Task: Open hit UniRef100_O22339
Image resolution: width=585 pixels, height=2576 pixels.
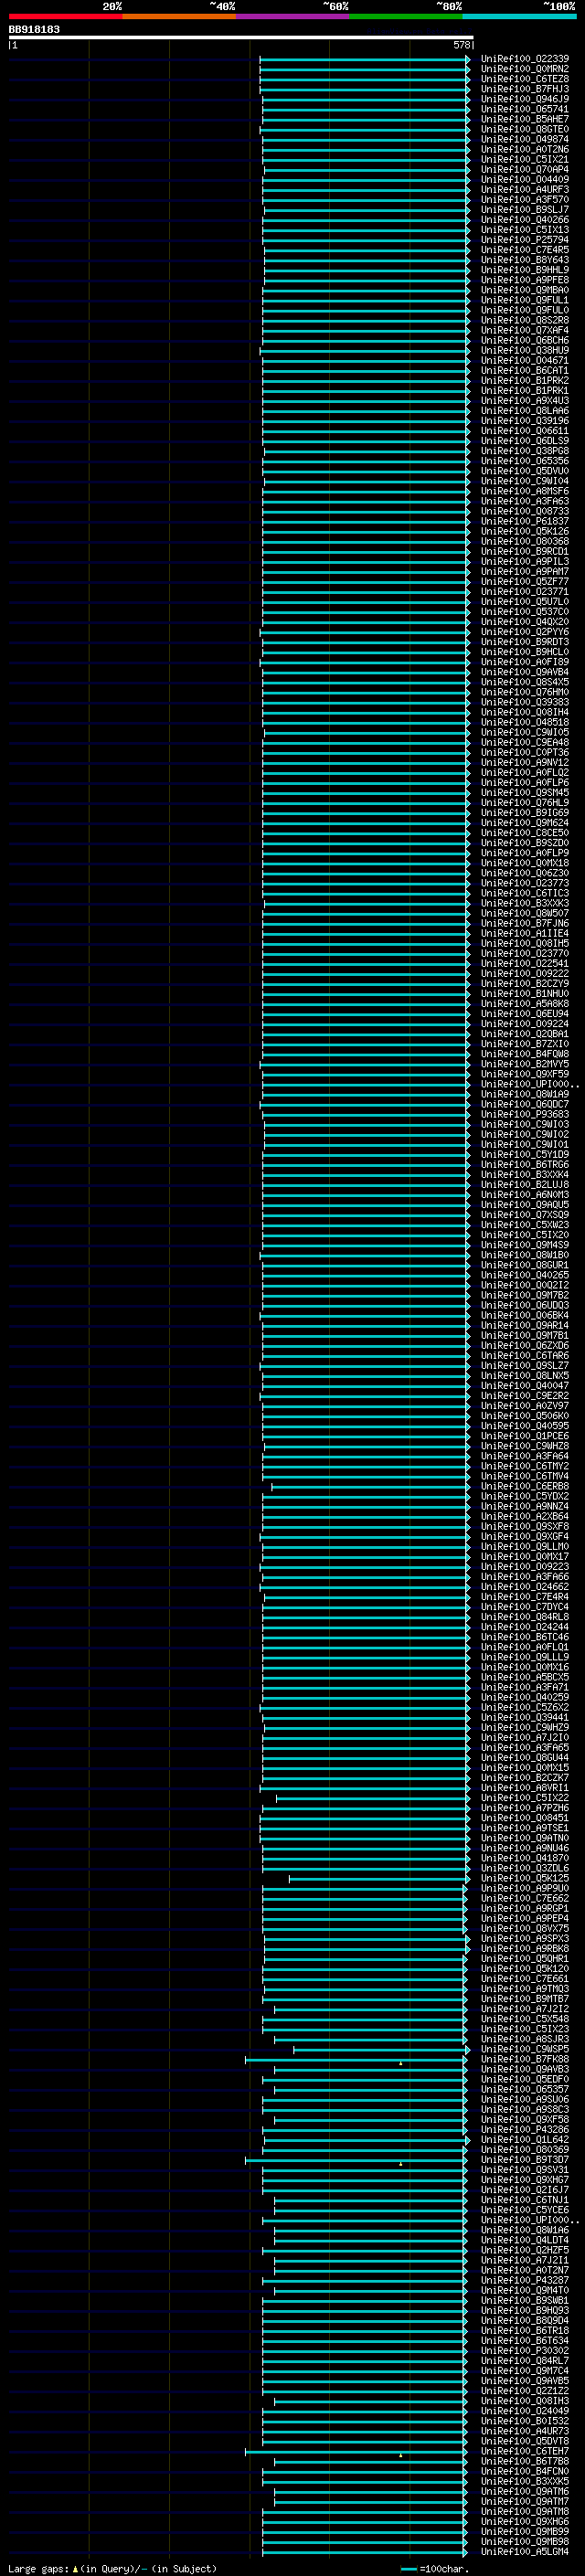Action: click(x=524, y=59)
